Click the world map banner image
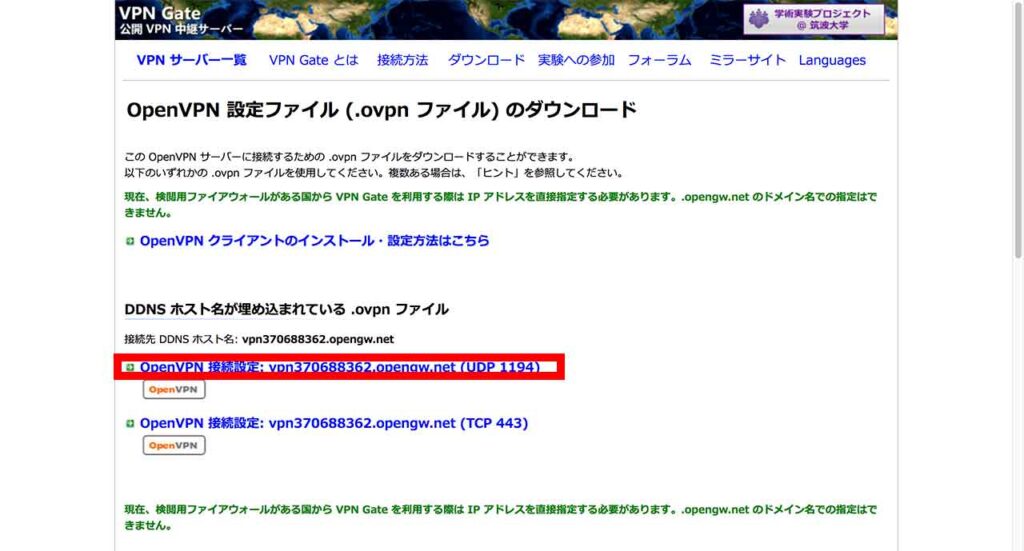Viewport: 1024px width, 551px height. pos(490,19)
